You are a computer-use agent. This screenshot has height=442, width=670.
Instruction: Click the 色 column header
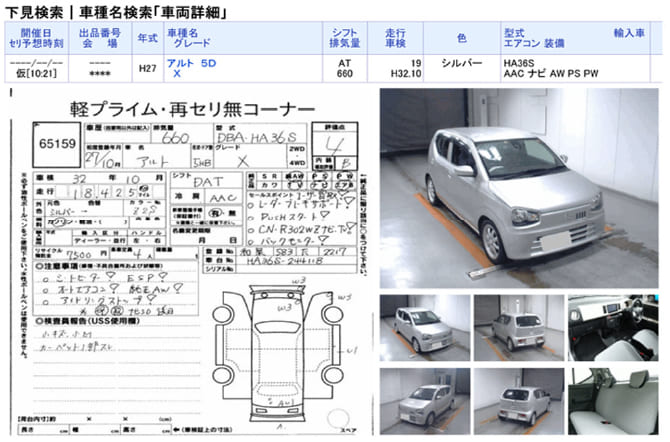(462, 38)
